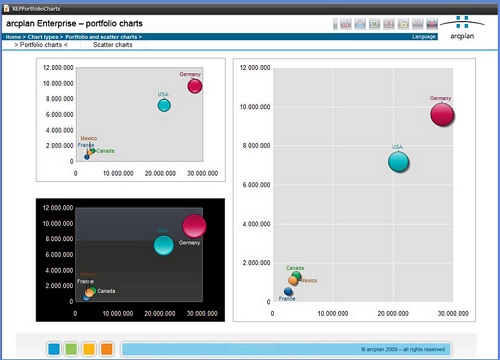The image size is (500, 360).
Task: Click the green Excel export icon
Action: pyautogui.click(x=374, y=24)
